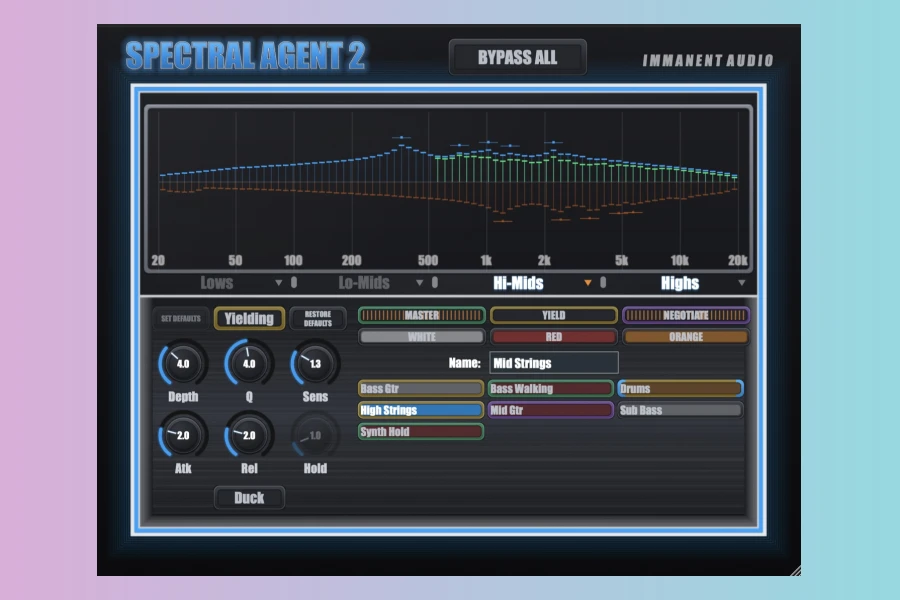This screenshot has height=600, width=900.
Task: Click the BYPASS ALL button
Action: 517,57
